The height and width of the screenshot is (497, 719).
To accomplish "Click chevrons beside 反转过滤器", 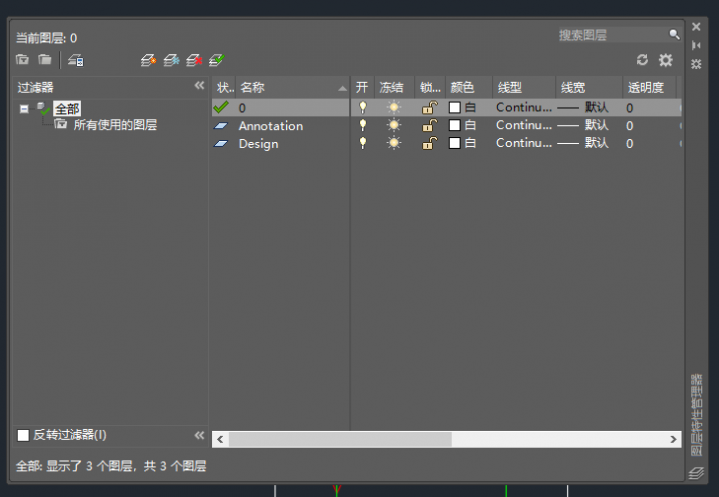I will click(199, 435).
